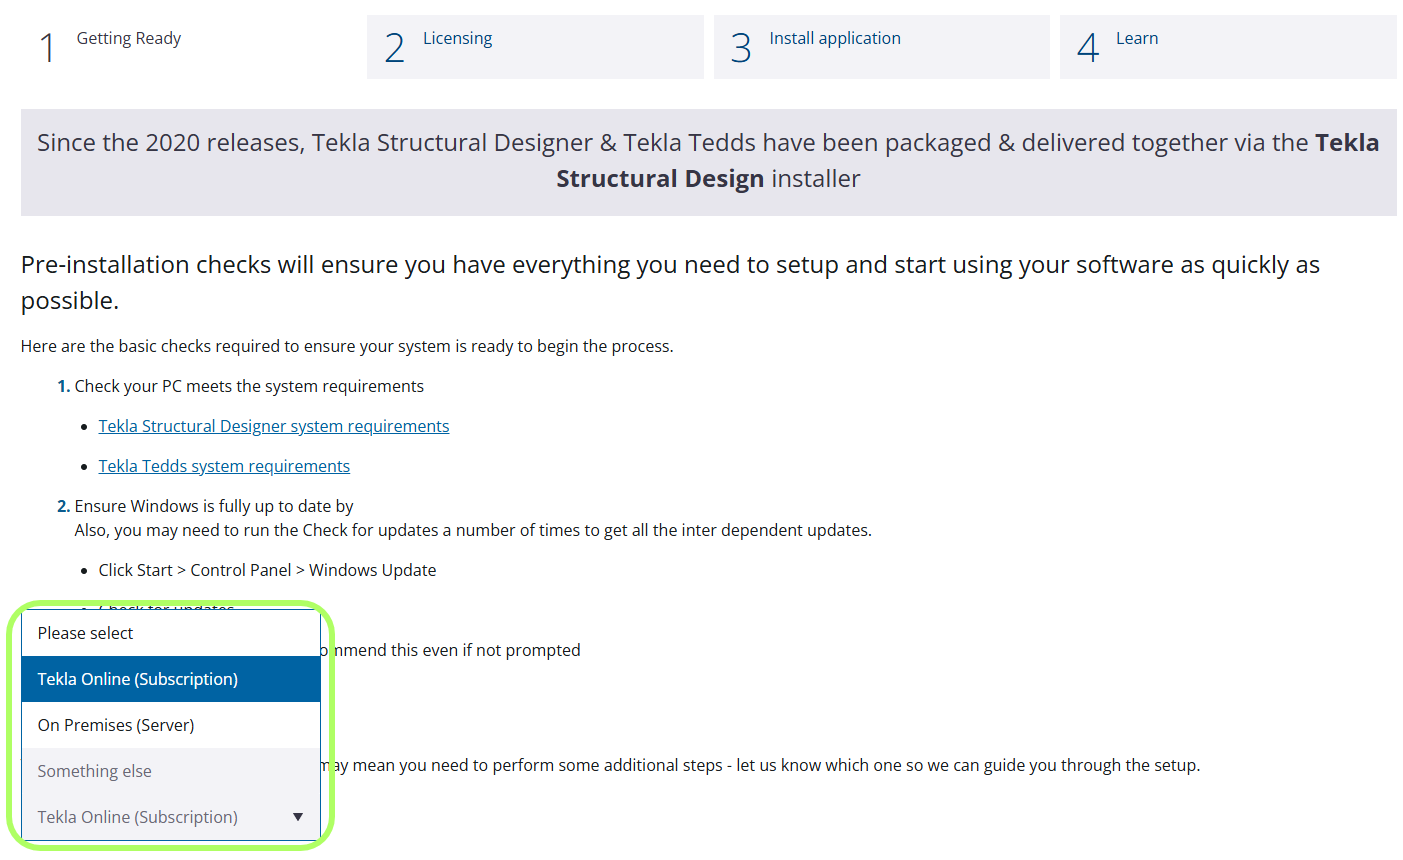Choose the "Something else" list option
Screen dimensions: 1403x860
coord(171,771)
